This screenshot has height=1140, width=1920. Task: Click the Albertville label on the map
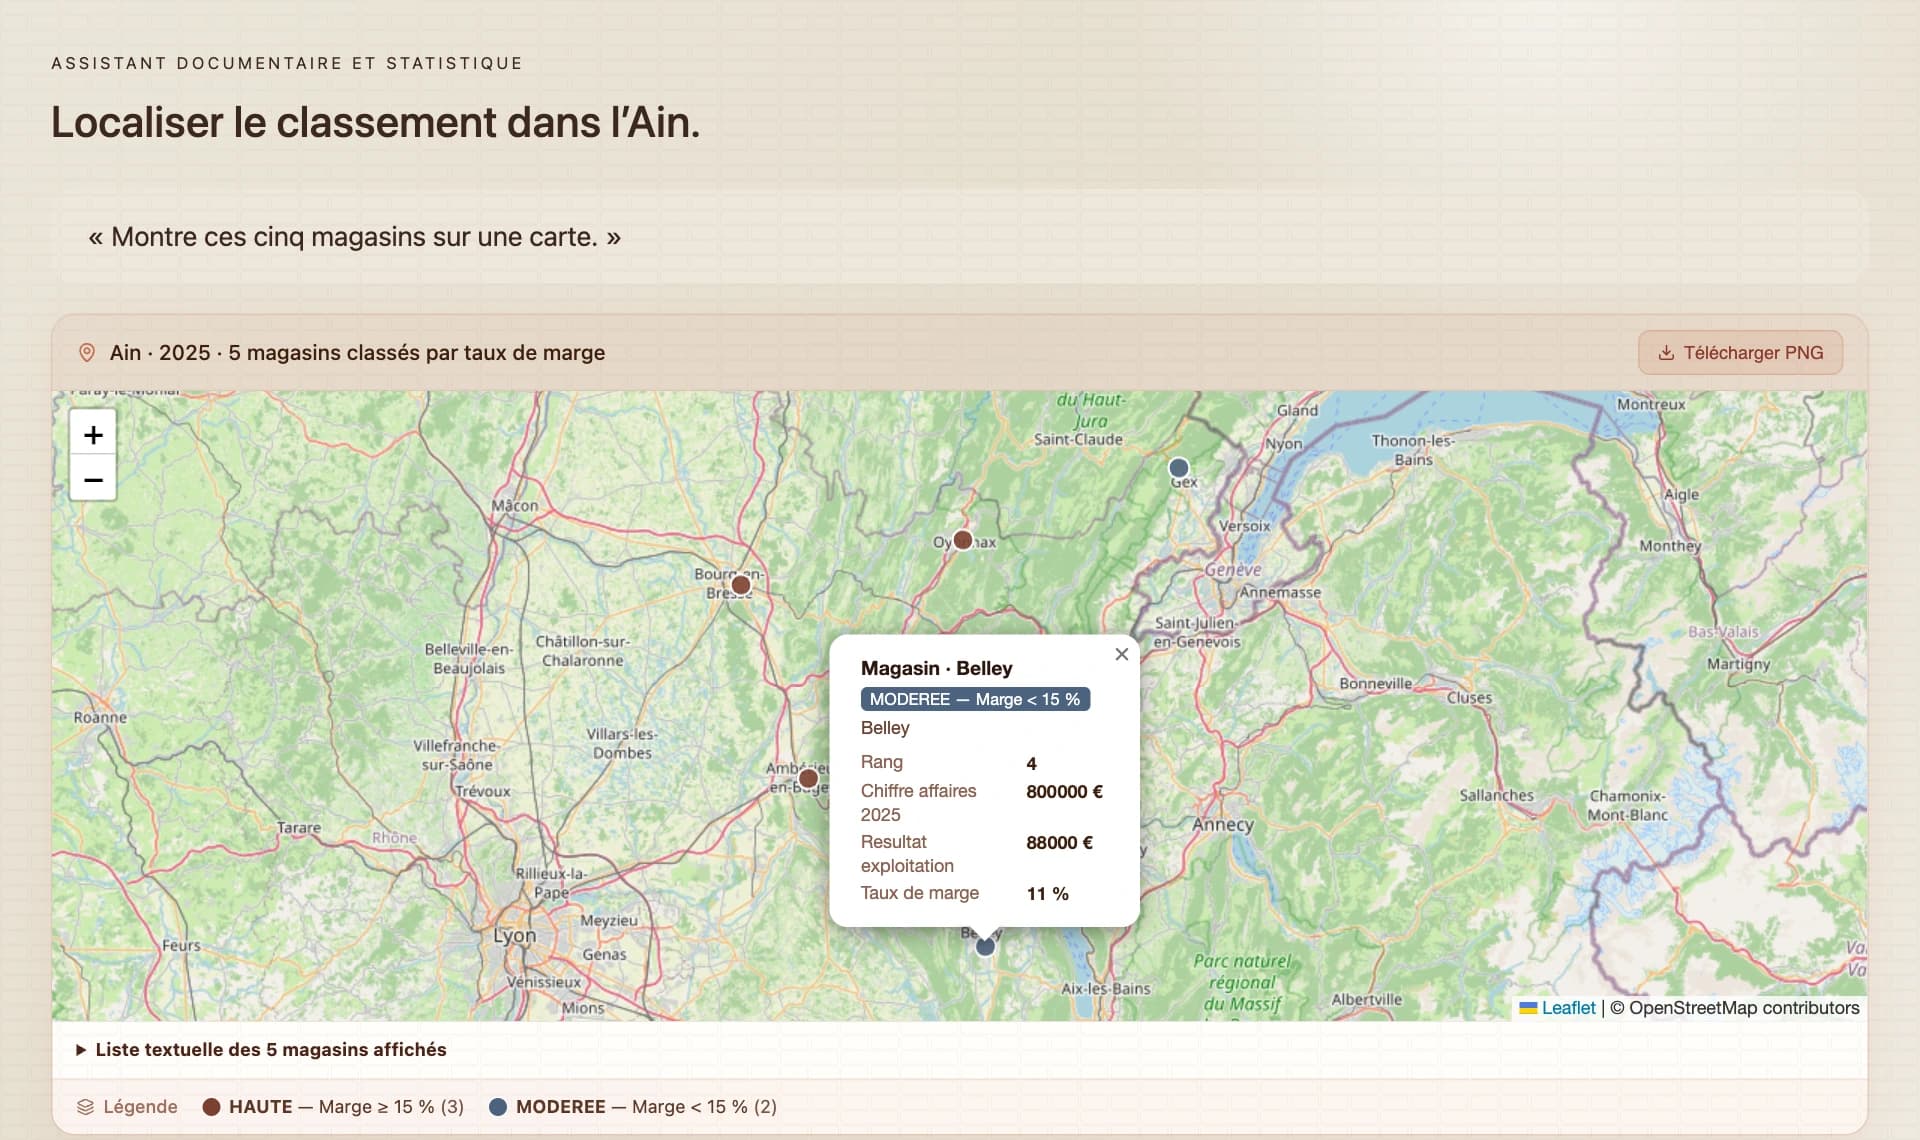(x=1366, y=999)
